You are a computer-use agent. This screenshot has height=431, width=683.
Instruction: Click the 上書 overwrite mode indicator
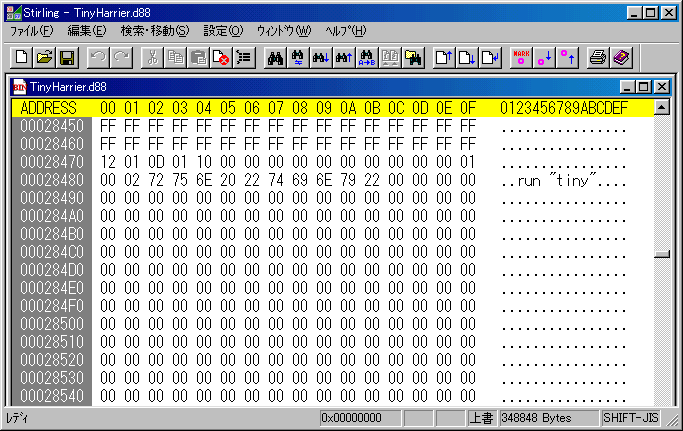(481, 418)
